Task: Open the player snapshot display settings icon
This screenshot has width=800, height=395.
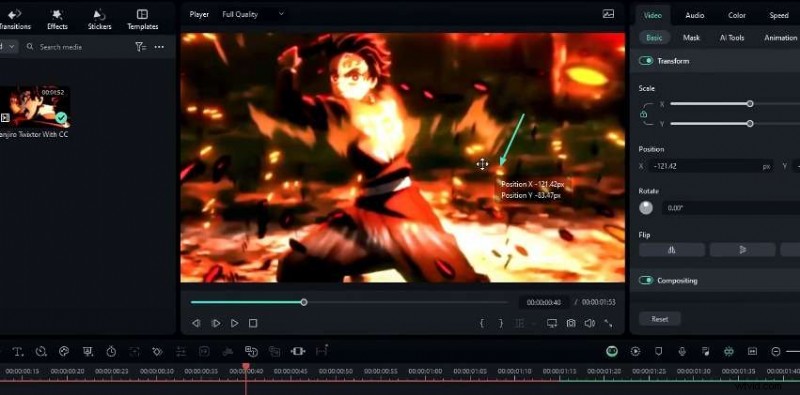Action: (x=608, y=14)
